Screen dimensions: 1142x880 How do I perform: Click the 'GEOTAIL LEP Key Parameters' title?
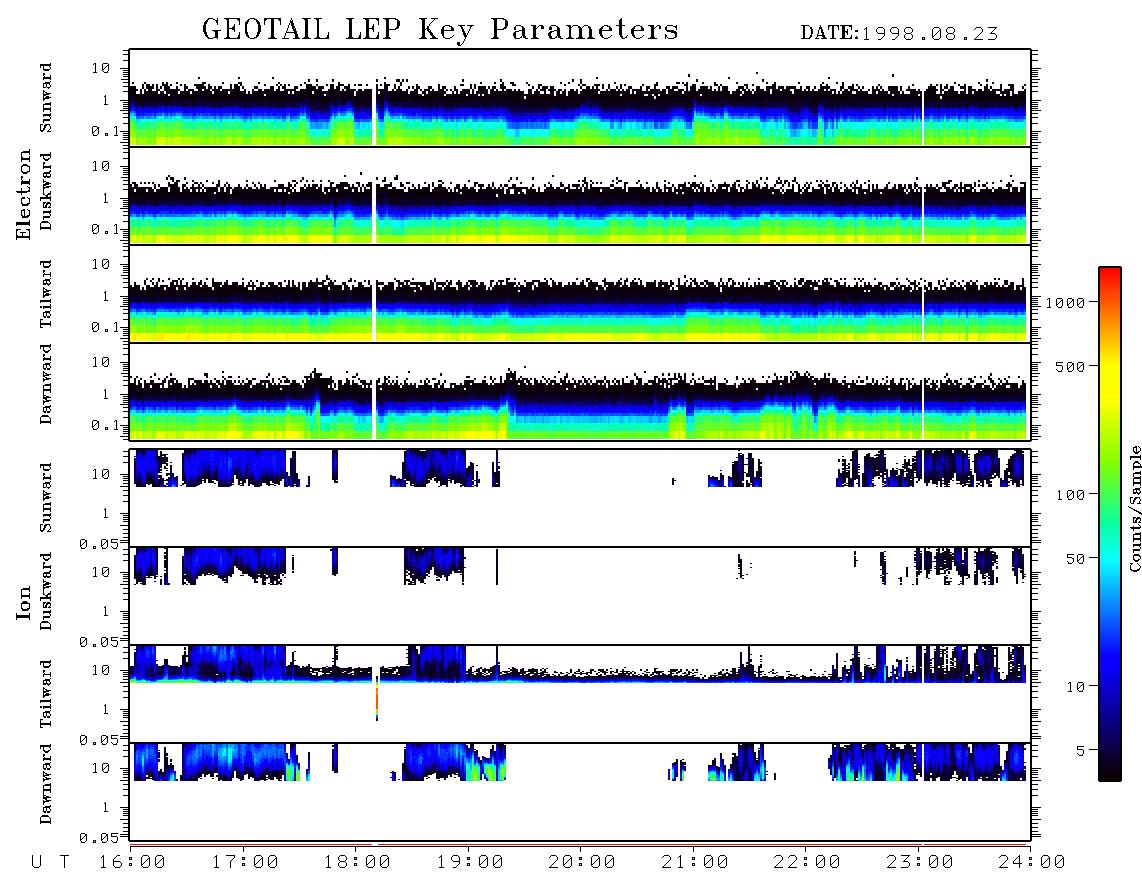click(x=440, y=30)
